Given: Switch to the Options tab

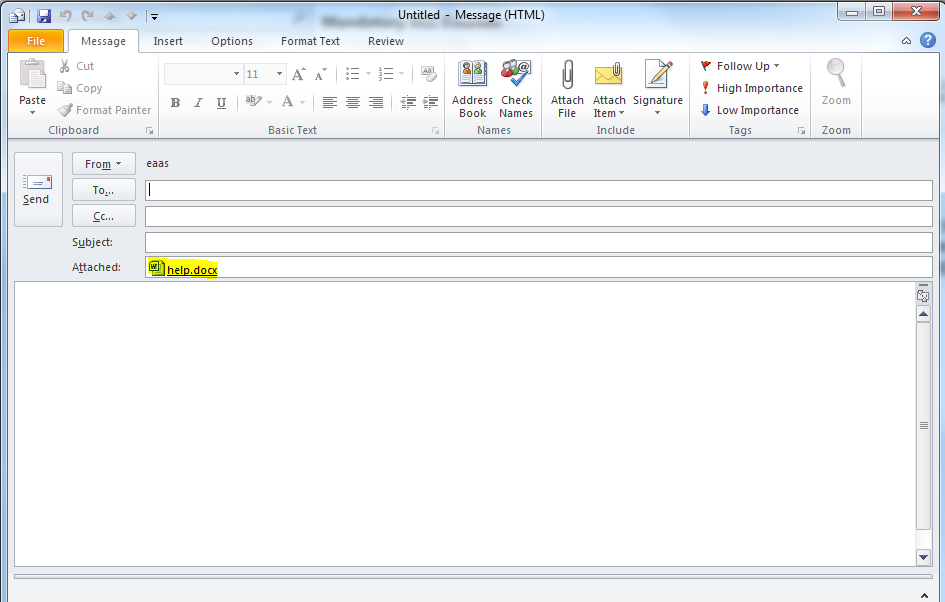Looking at the screenshot, I should point(232,41).
